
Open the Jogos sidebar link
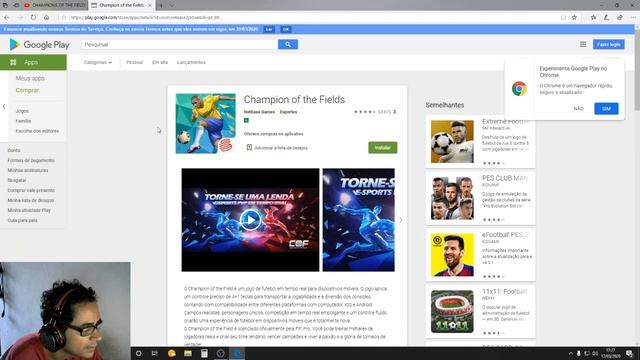(22, 111)
